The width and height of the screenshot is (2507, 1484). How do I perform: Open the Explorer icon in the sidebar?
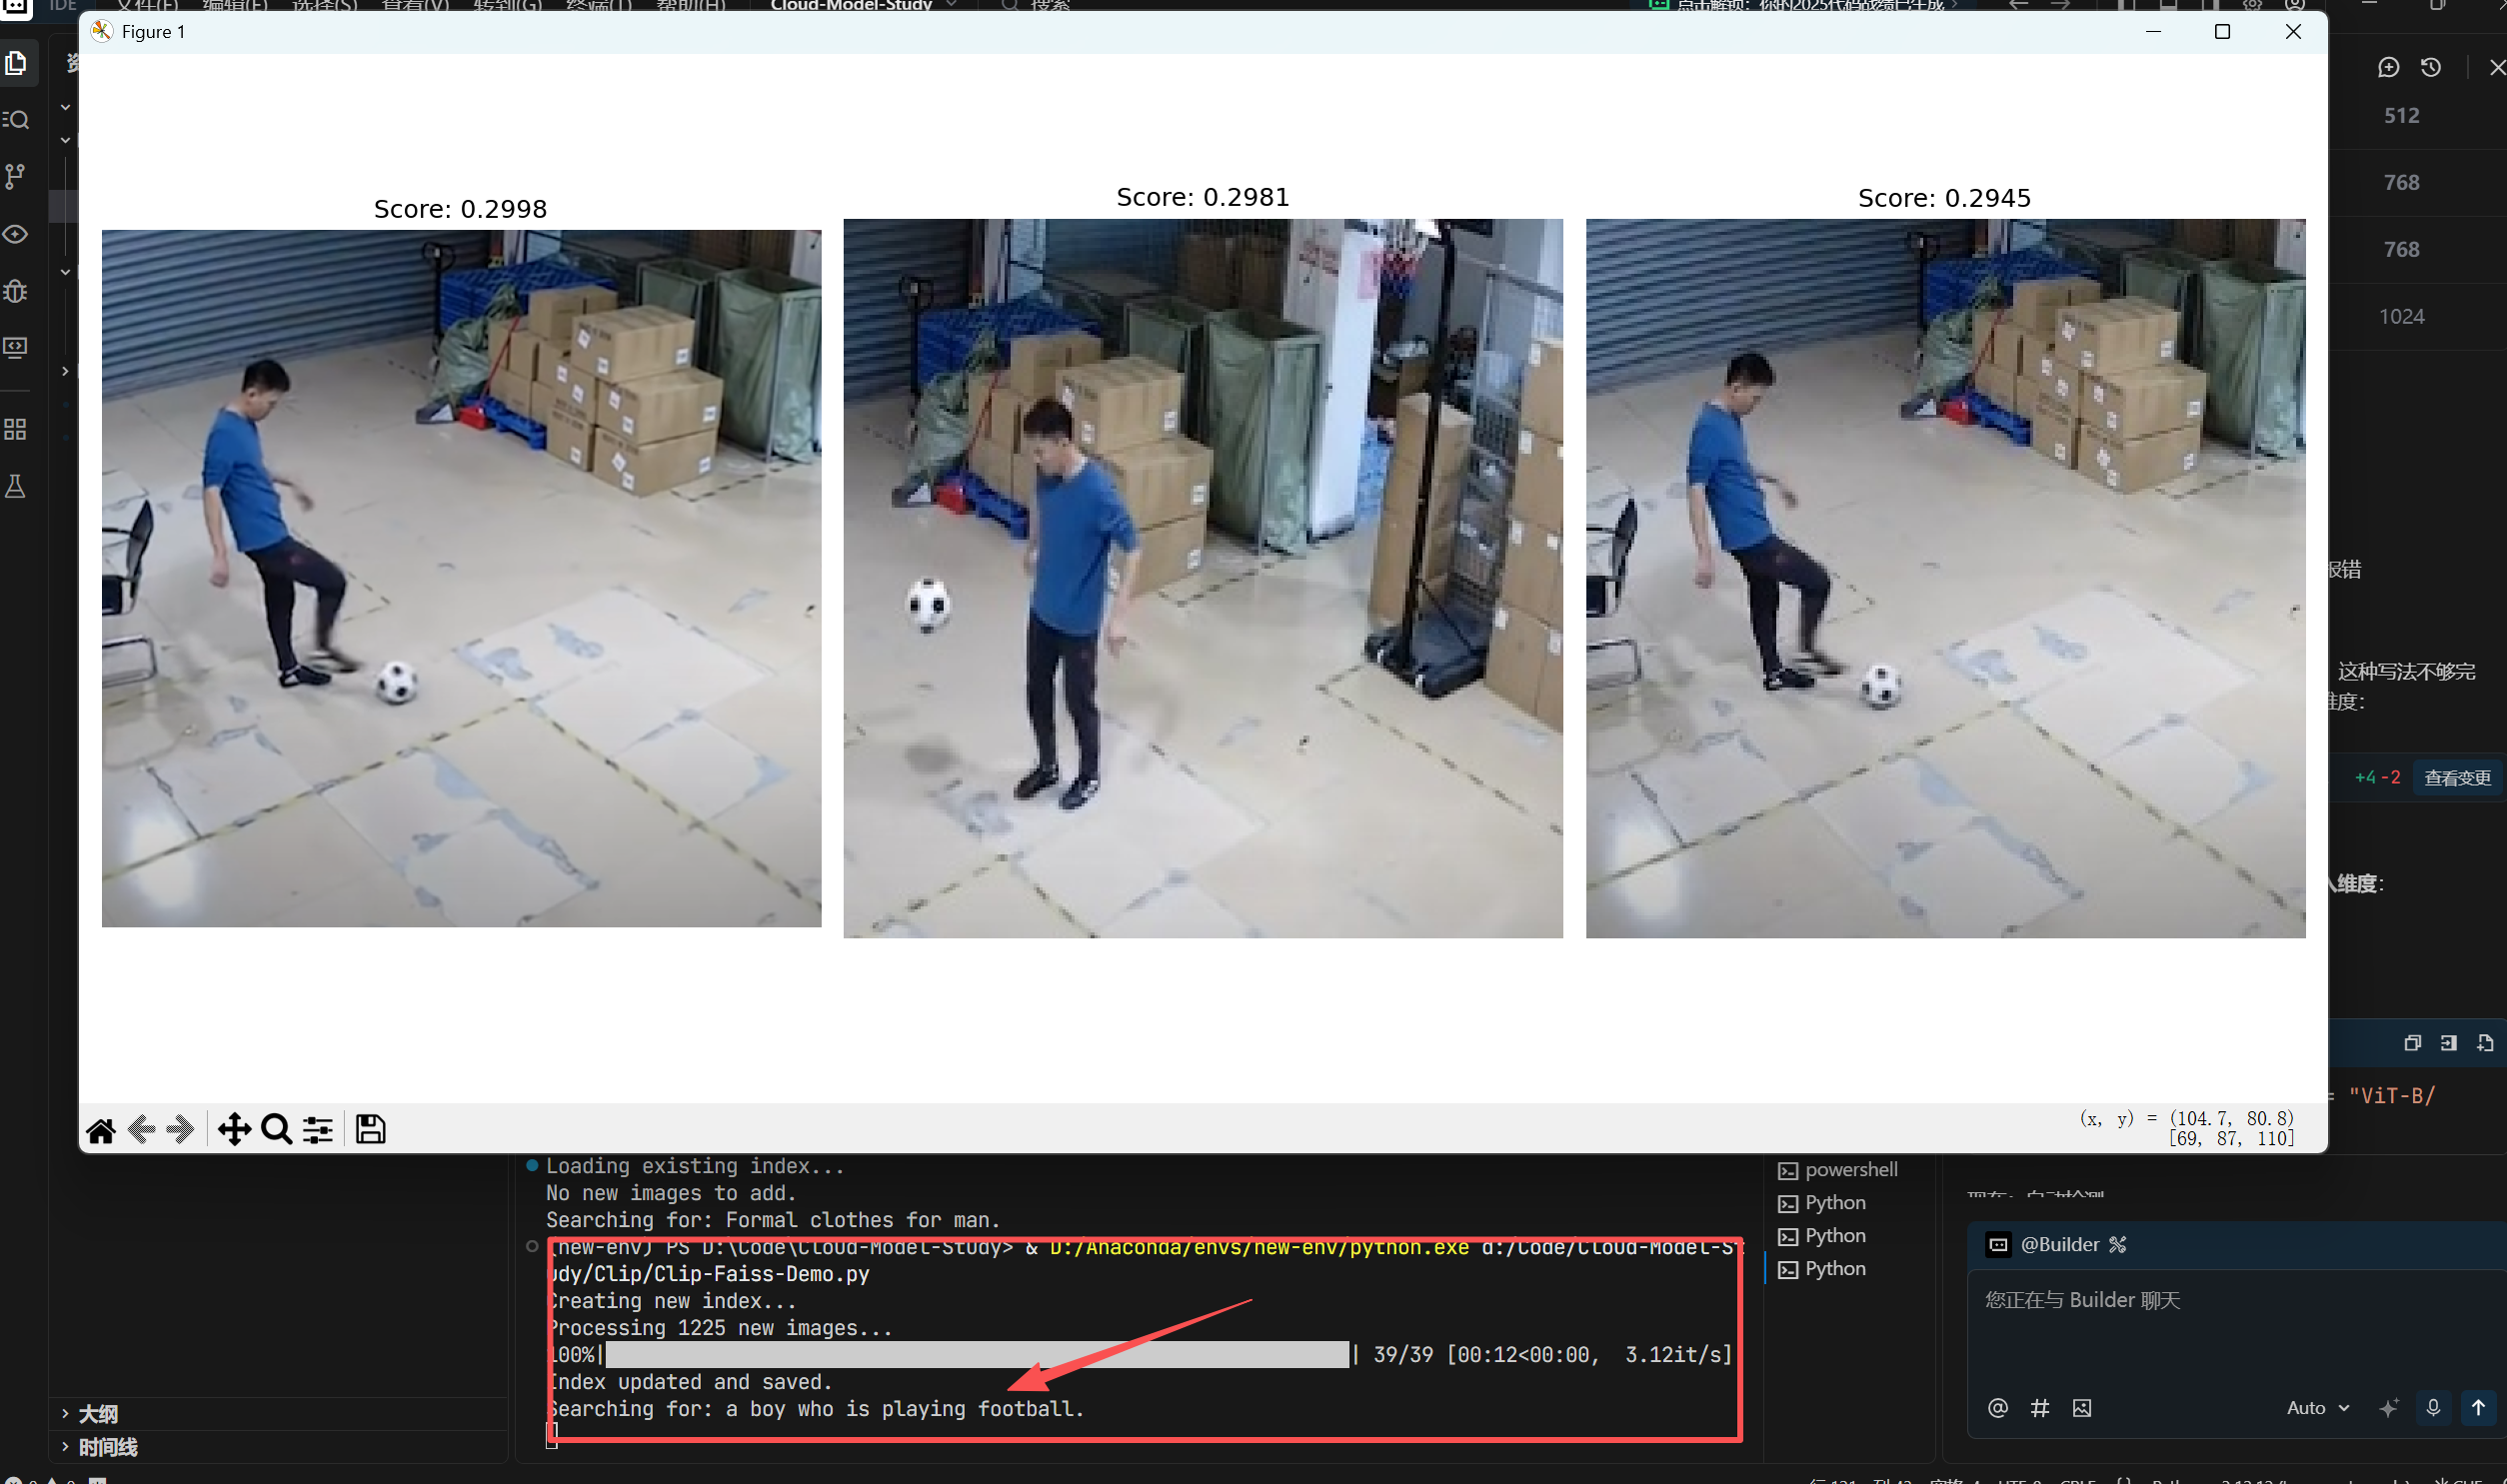(16, 63)
